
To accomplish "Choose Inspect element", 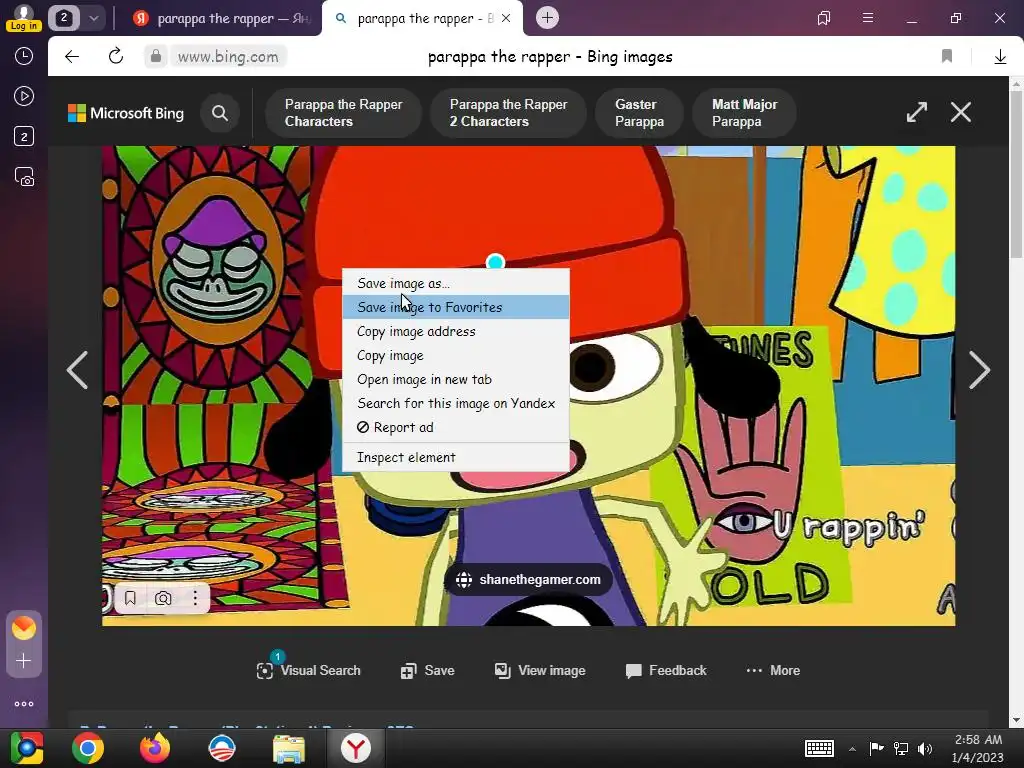I will pyautogui.click(x=456, y=457).
